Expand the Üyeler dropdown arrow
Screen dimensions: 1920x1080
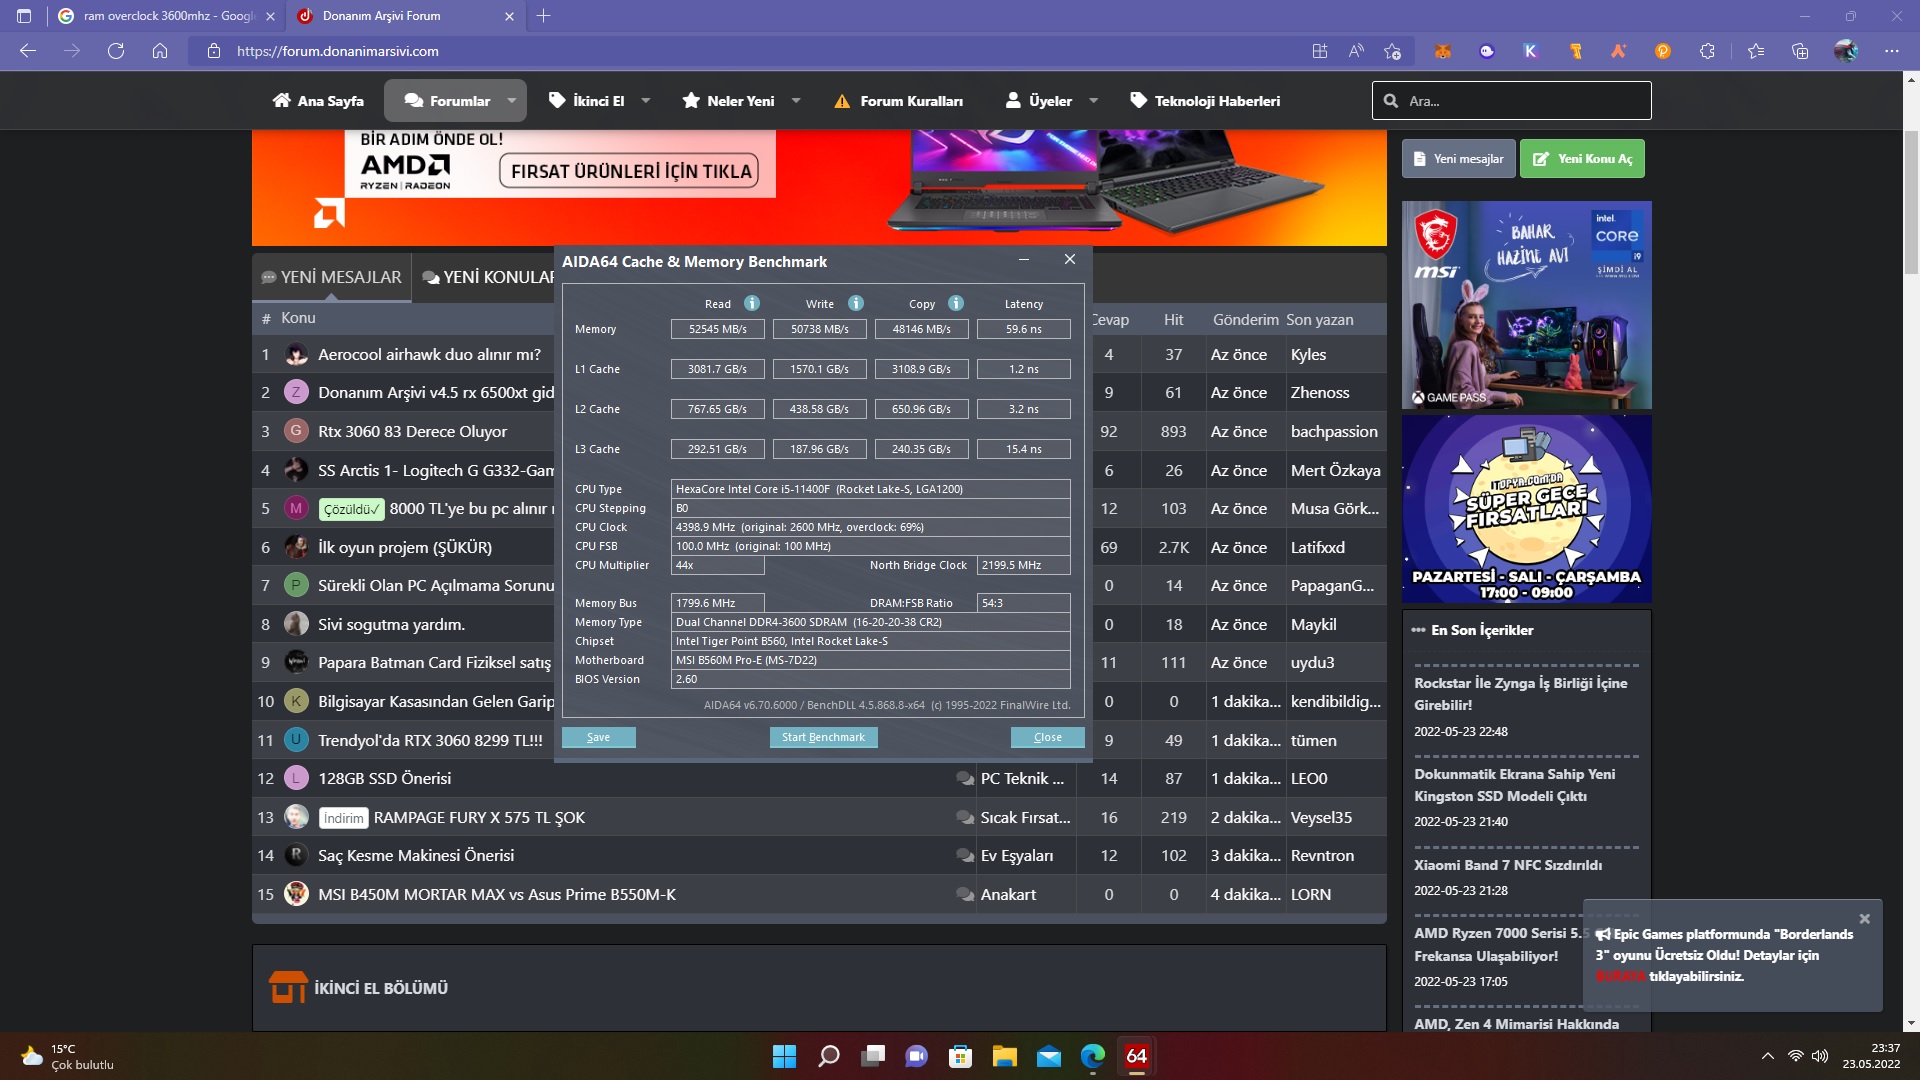click(1093, 101)
